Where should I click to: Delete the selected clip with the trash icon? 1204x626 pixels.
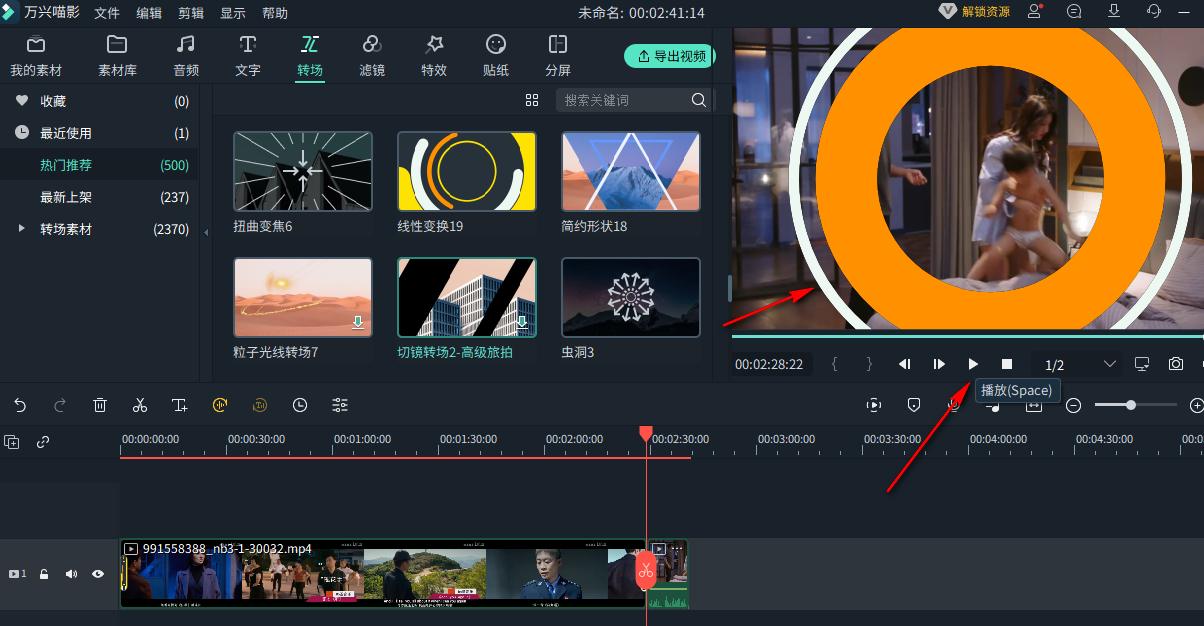(100, 405)
